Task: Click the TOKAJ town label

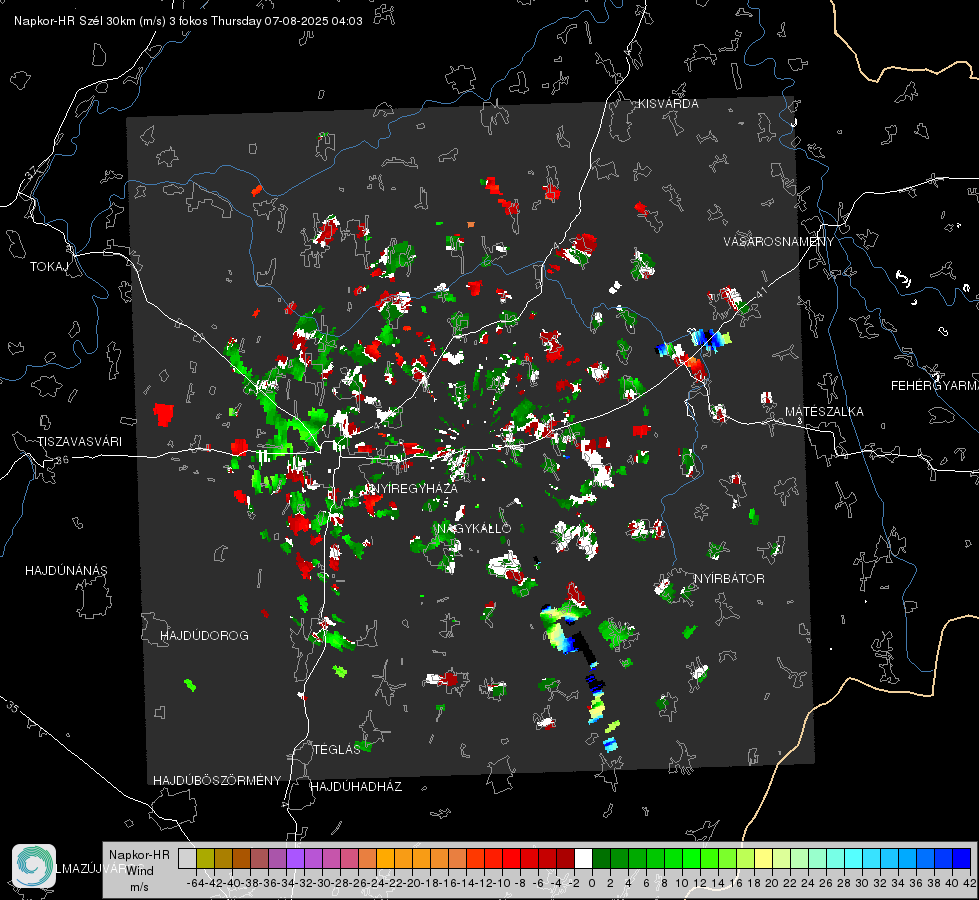Action: 49,267
